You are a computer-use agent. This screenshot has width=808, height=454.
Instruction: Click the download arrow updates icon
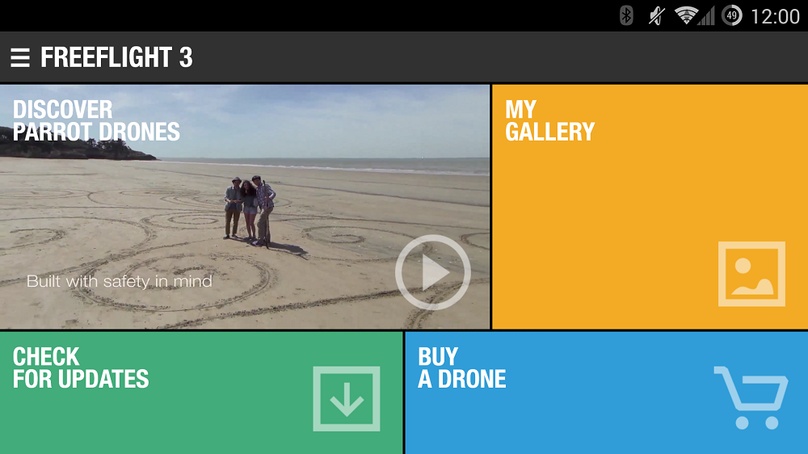(346, 399)
